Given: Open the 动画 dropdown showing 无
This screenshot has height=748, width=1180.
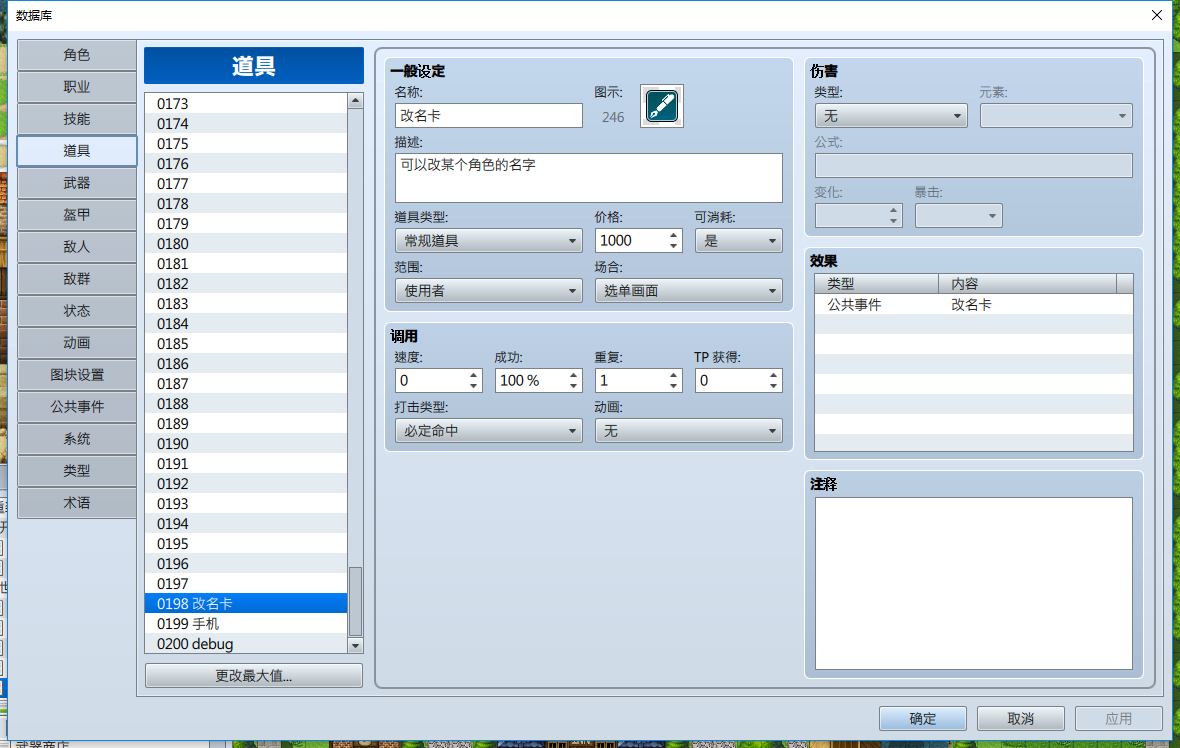Looking at the screenshot, I should click(689, 430).
